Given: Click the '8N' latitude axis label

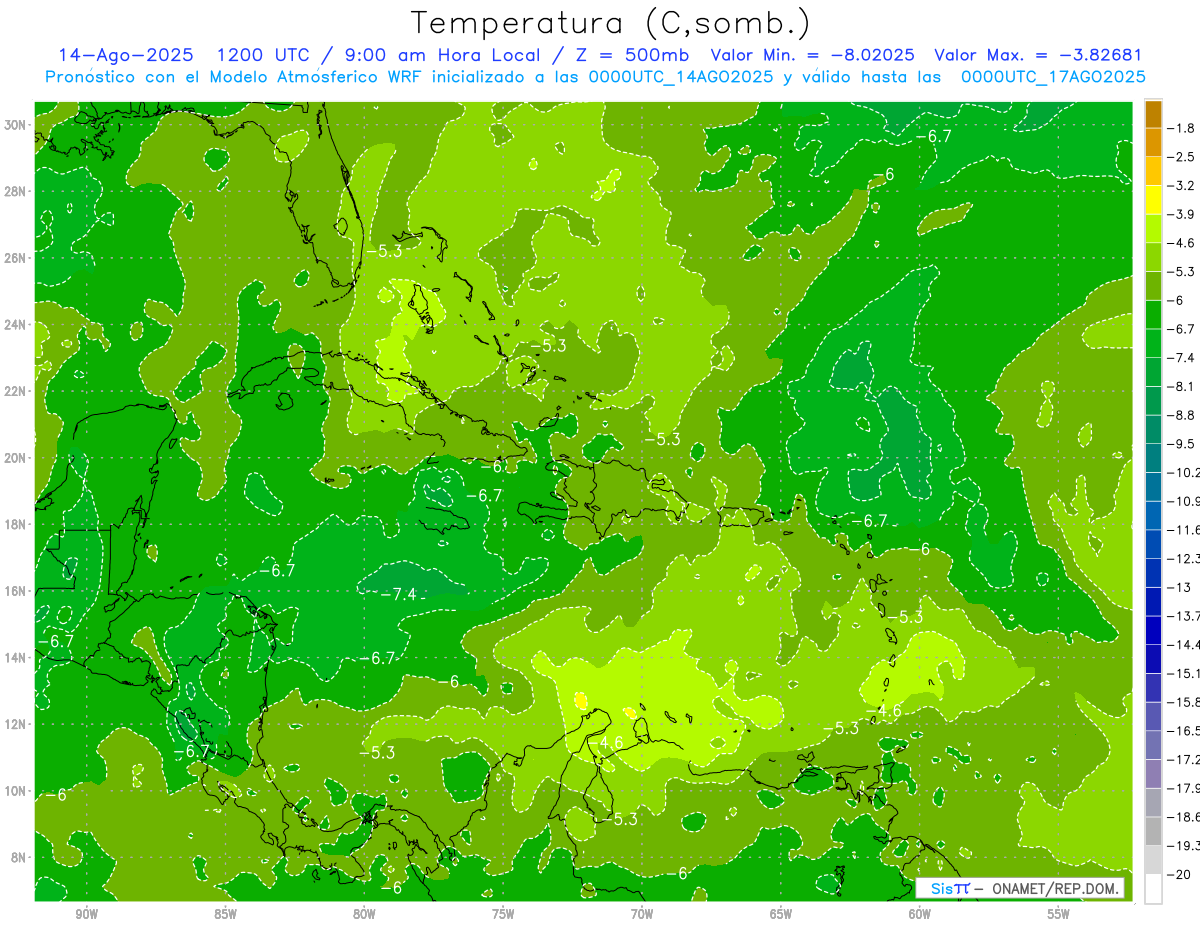Looking at the screenshot, I should tap(20, 857).
